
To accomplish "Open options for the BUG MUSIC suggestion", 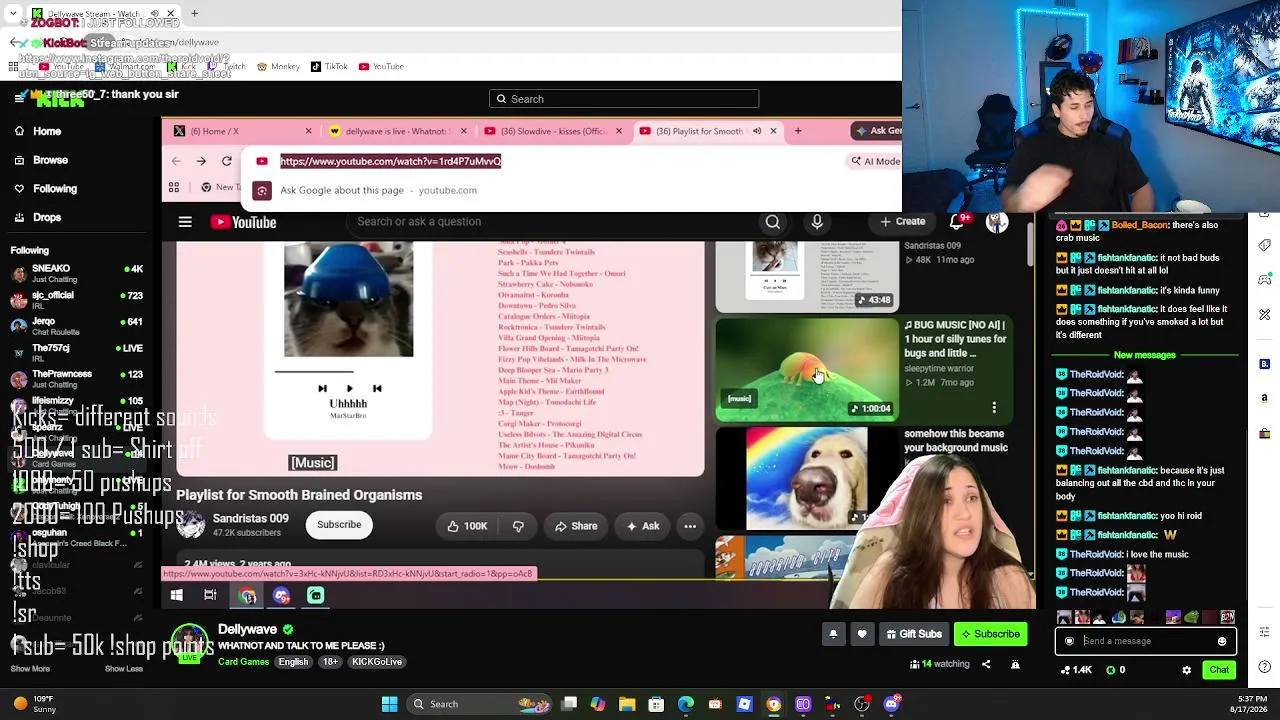I will tap(994, 407).
